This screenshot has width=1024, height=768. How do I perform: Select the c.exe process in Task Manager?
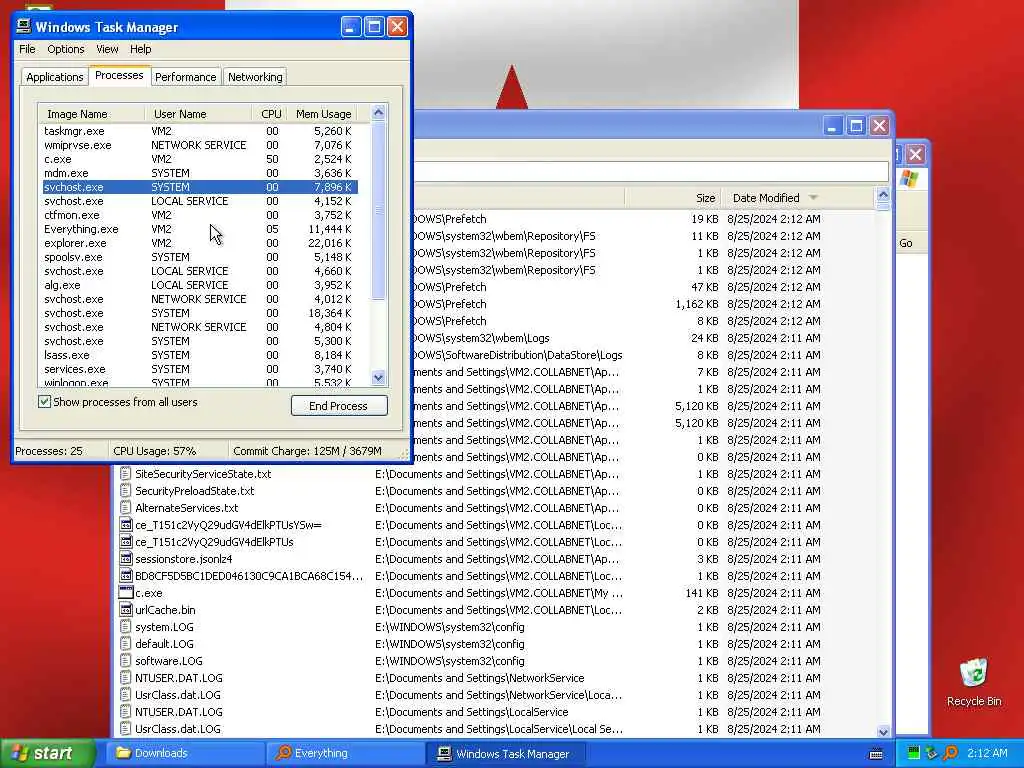click(x=199, y=159)
